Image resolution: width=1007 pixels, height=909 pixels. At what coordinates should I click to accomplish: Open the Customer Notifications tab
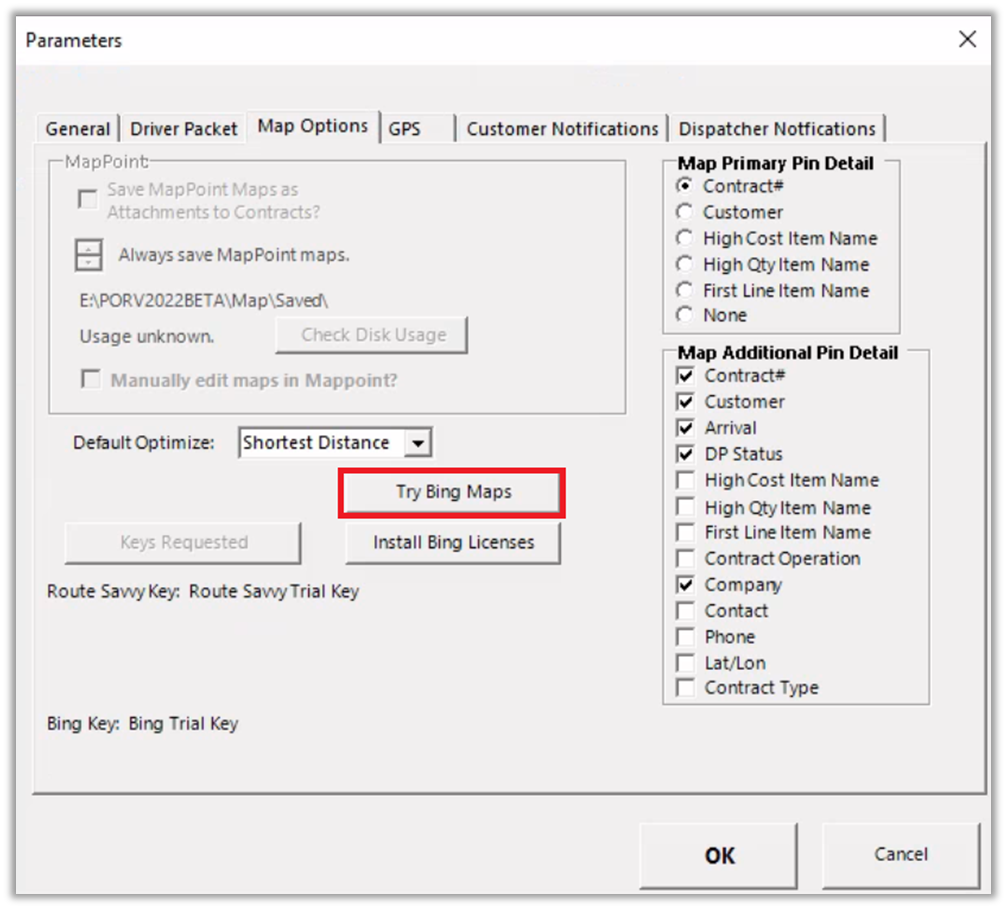click(x=562, y=129)
